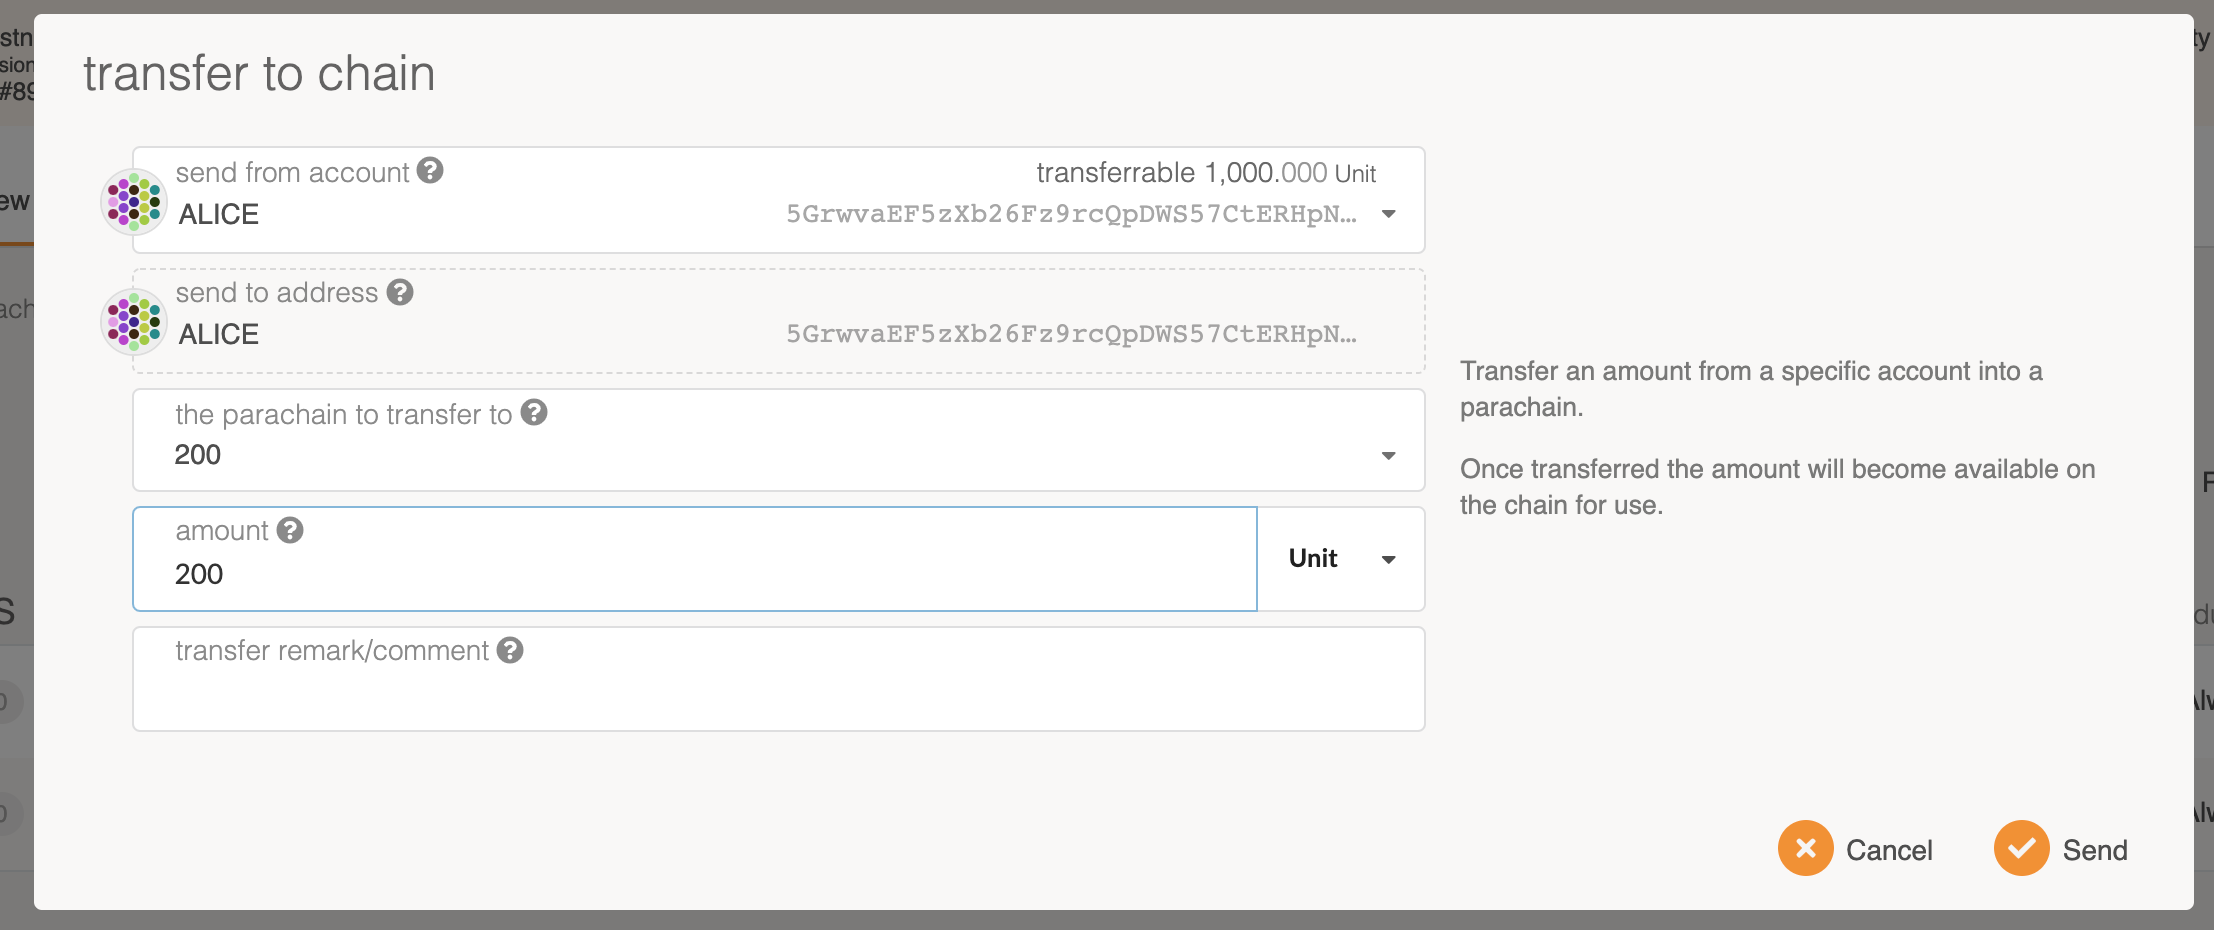The image size is (2214, 930).
Task: Click help icon next to parachain label
Action: (x=535, y=412)
